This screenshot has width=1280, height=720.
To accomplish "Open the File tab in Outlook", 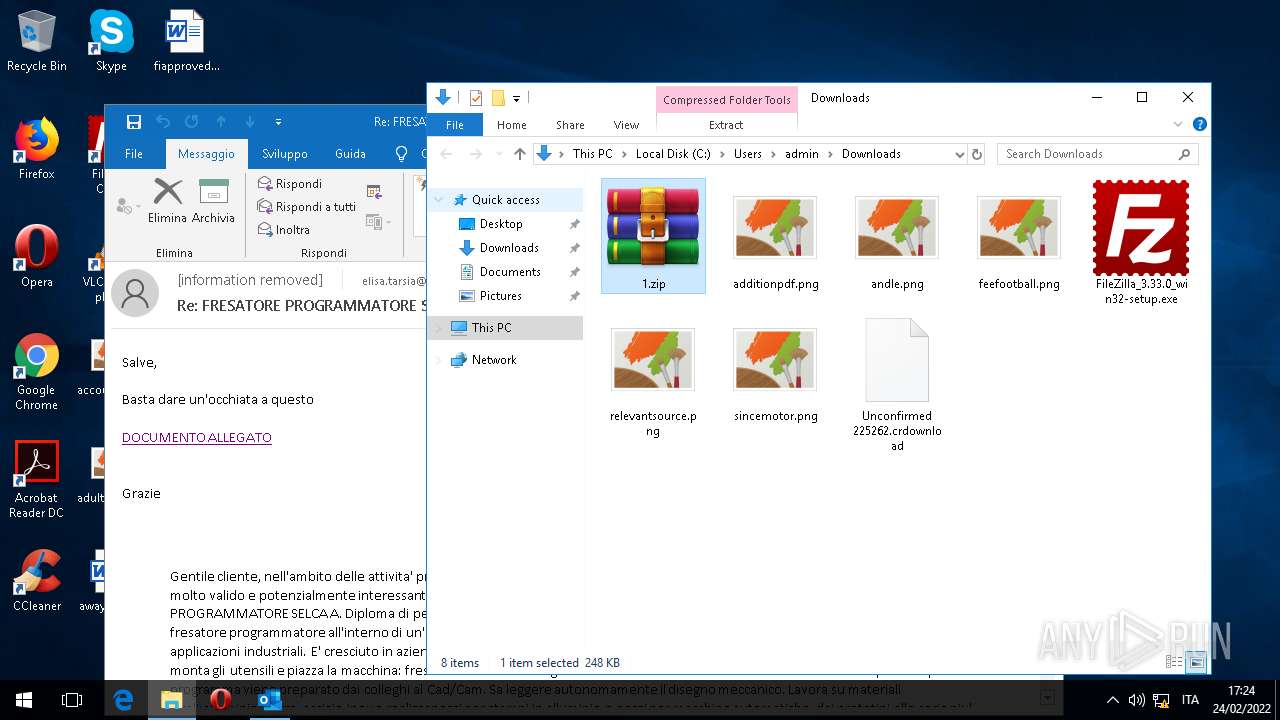I will [134, 154].
